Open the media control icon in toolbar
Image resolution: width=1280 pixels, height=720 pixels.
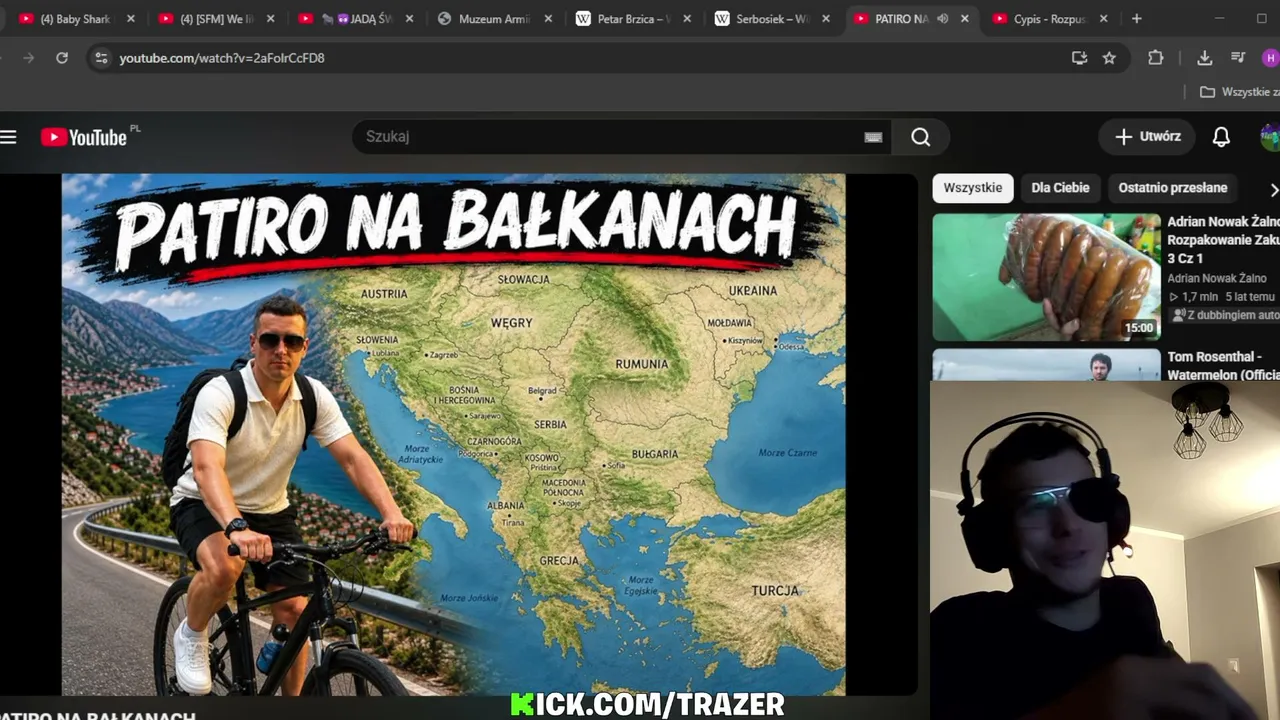[1238, 58]
